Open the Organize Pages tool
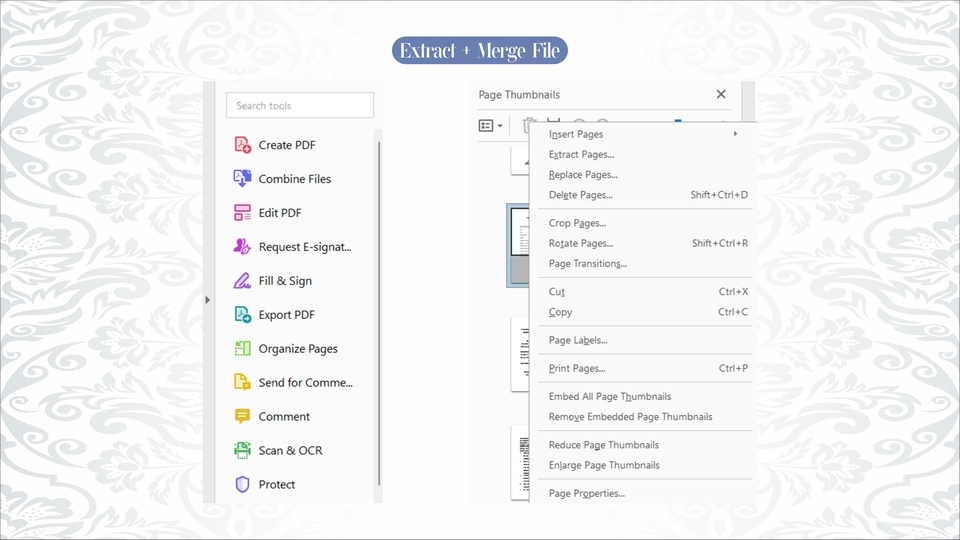The width and height of the screenshot is (960, 540). 286,349
